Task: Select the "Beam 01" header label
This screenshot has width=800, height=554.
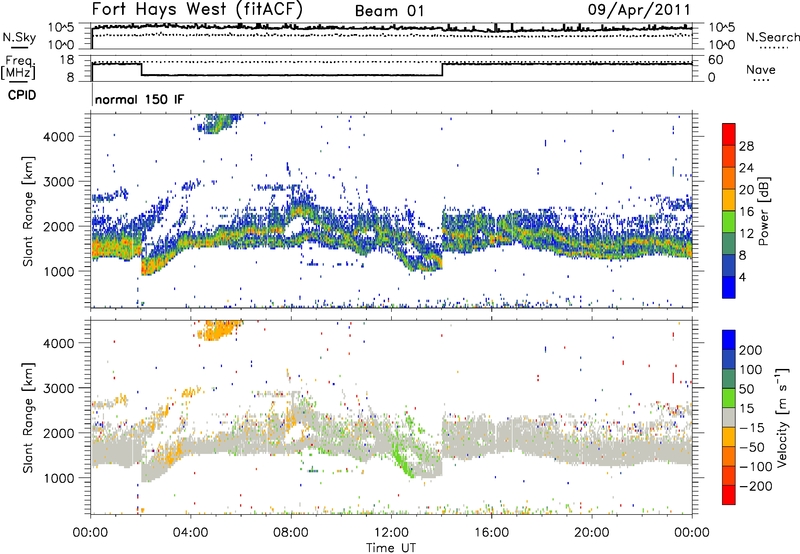Action: click(x=389, y=11)
